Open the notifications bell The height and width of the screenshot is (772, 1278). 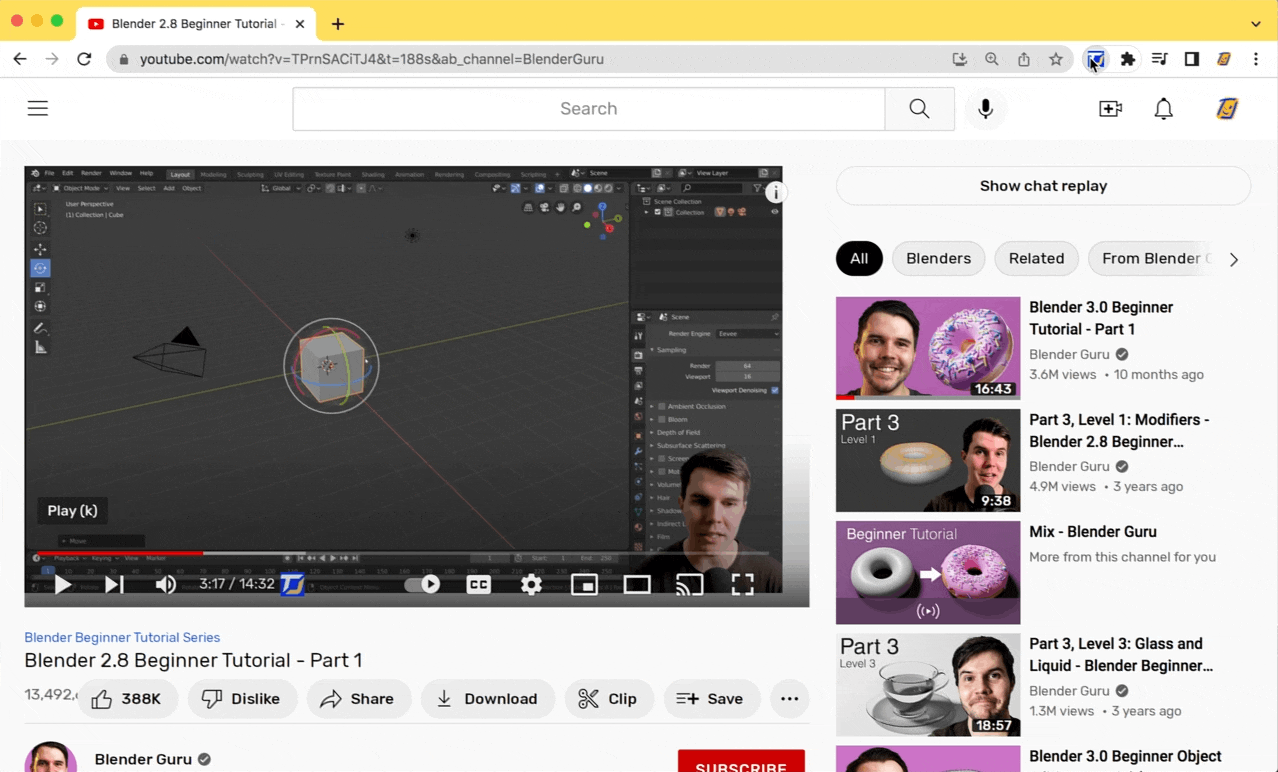click(x=1163, y=108)
